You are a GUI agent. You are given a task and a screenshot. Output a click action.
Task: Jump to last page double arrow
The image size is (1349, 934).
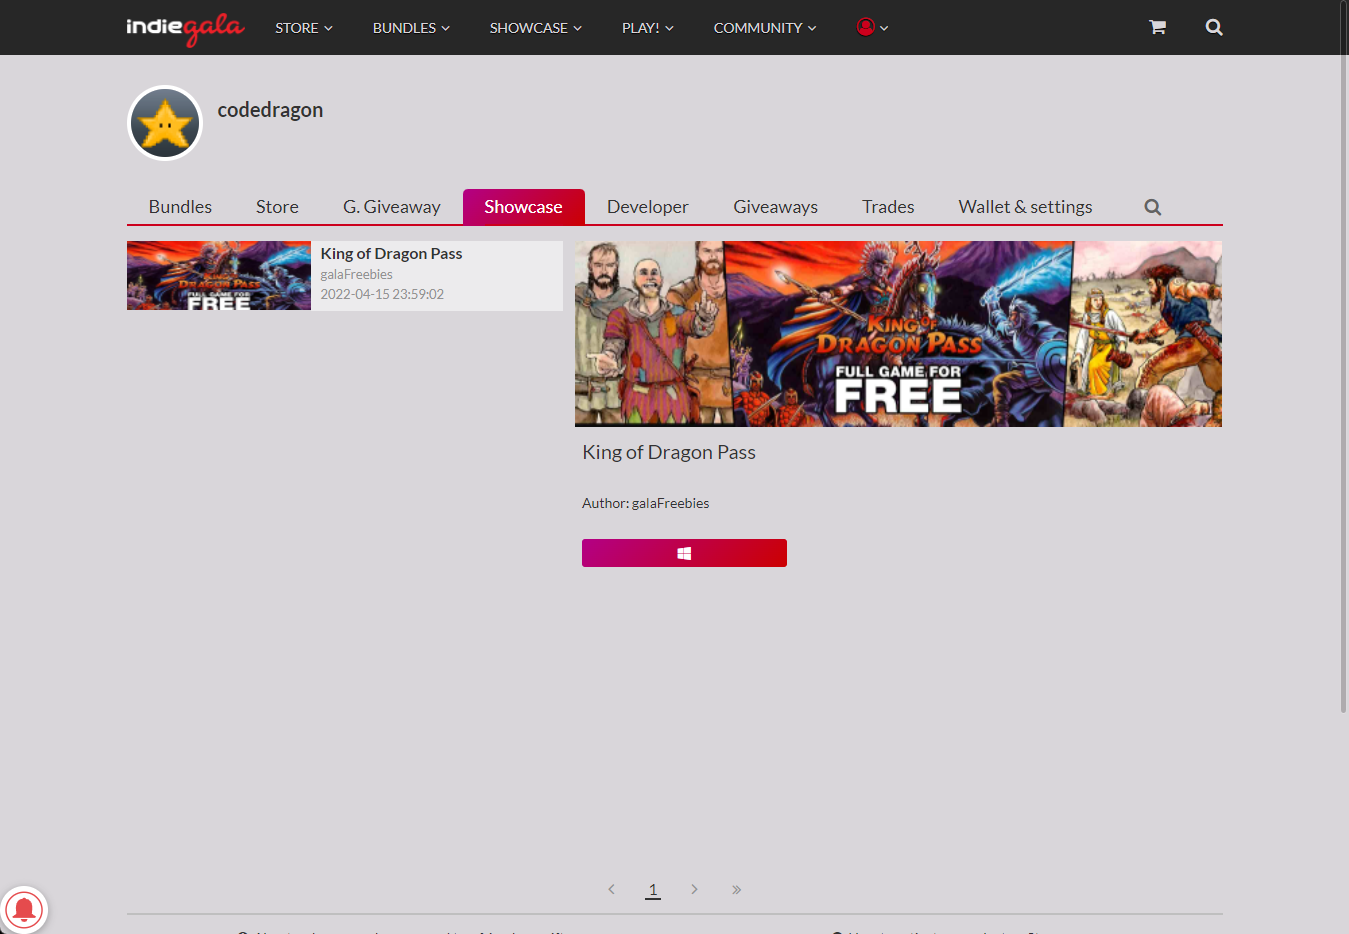pyautogui.click(x=736, y=889)
